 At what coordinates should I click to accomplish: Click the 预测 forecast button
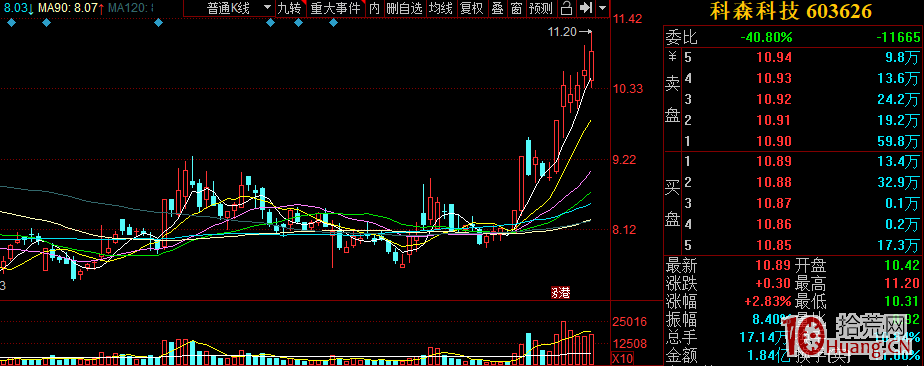point(541,8)
